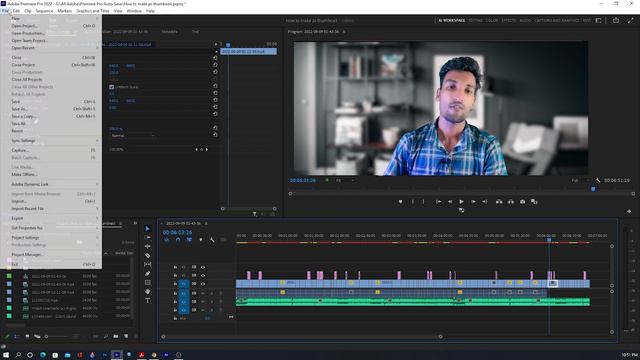Open timeline display settings wrench
This screenshot has height=360, width=640.
[212, 240]
